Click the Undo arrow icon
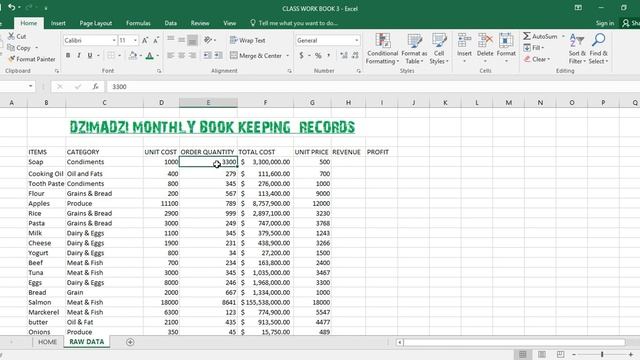The image size is (640, 360). pyautogui.click(x=11, y=7)
